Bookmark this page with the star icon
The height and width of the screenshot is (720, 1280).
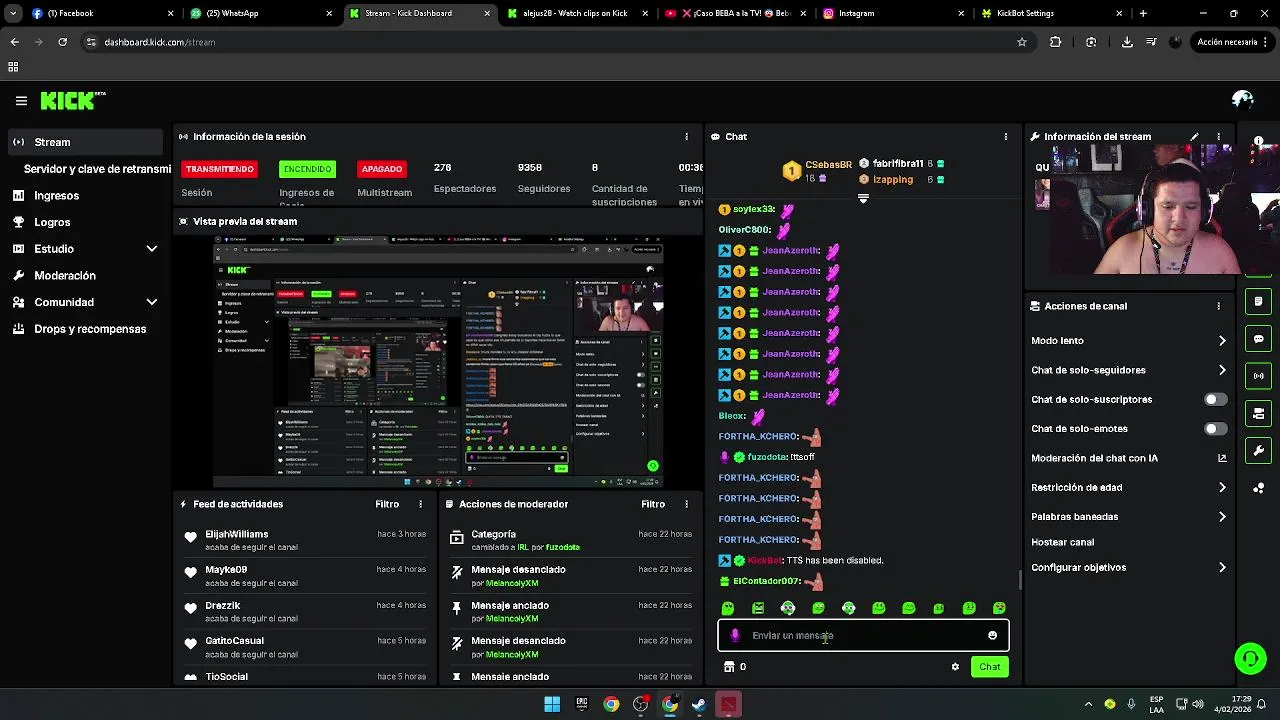click(1021, 42)
